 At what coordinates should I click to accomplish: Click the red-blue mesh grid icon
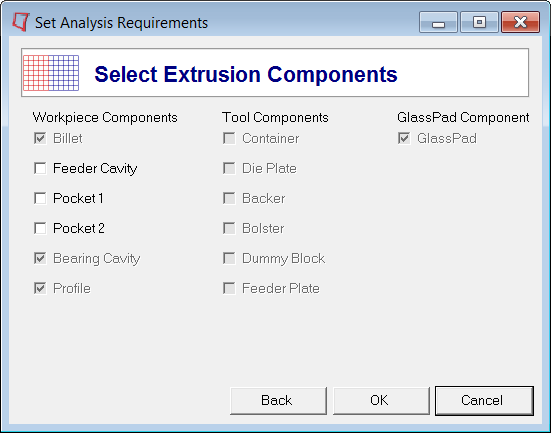click(51, 73)
